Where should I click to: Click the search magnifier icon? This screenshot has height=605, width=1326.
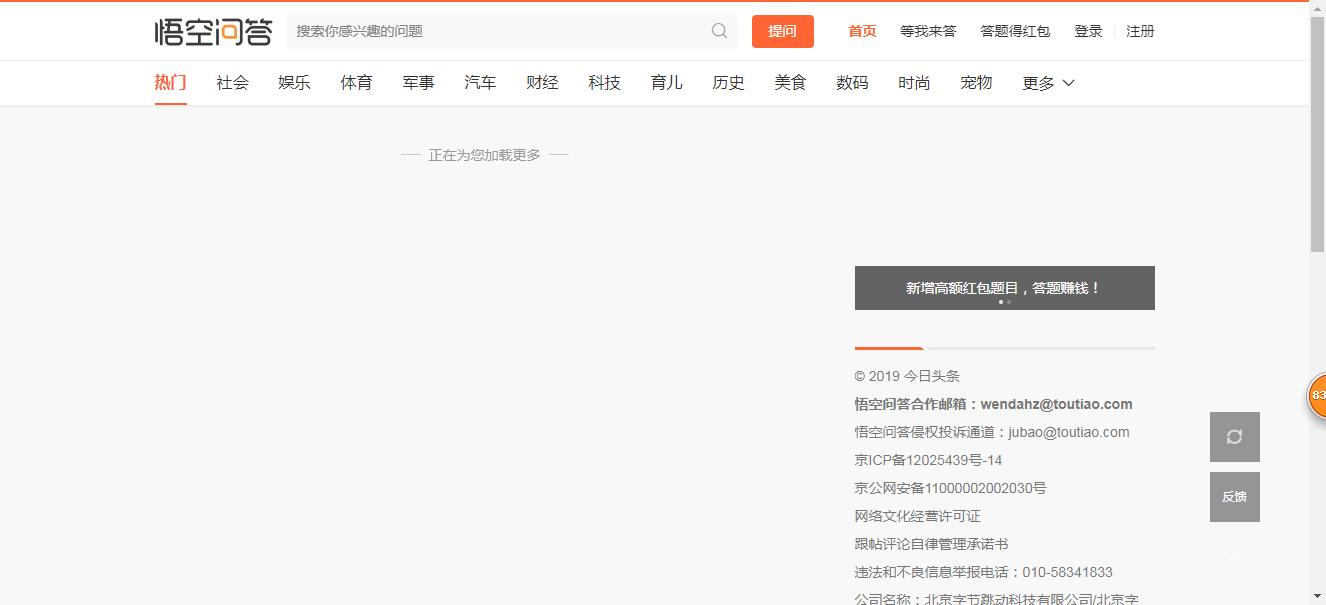[x=718, y=31]
